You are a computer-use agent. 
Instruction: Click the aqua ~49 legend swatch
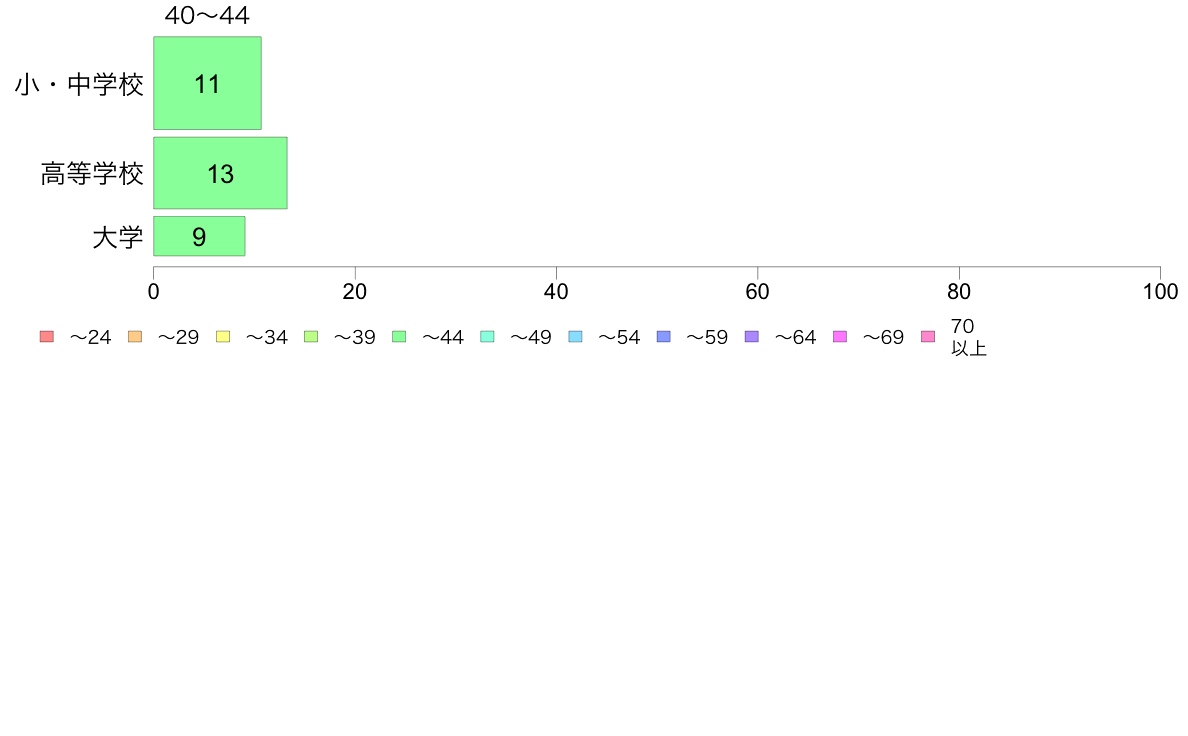coord(487,337)
